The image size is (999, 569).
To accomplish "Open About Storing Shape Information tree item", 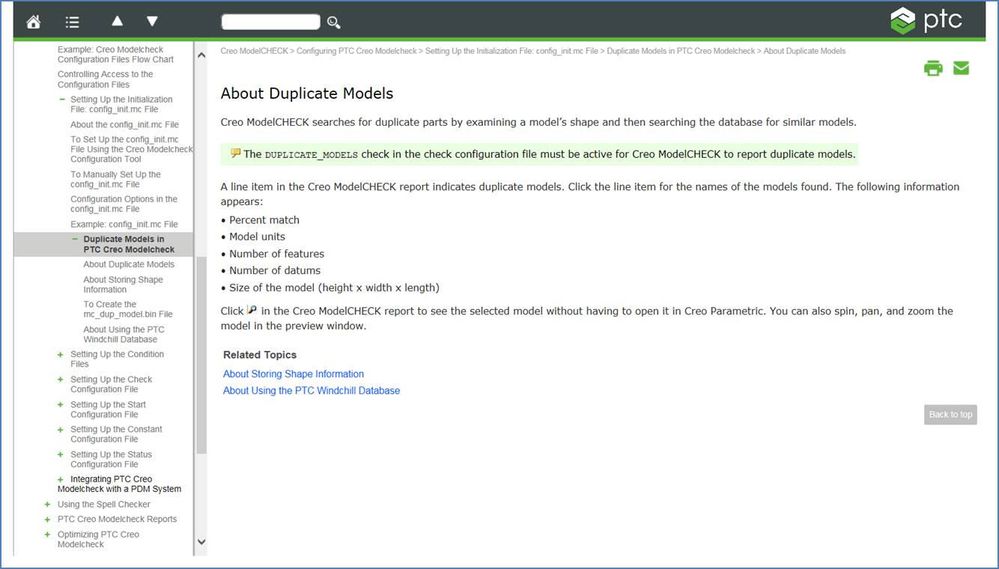I will [123, 285].
